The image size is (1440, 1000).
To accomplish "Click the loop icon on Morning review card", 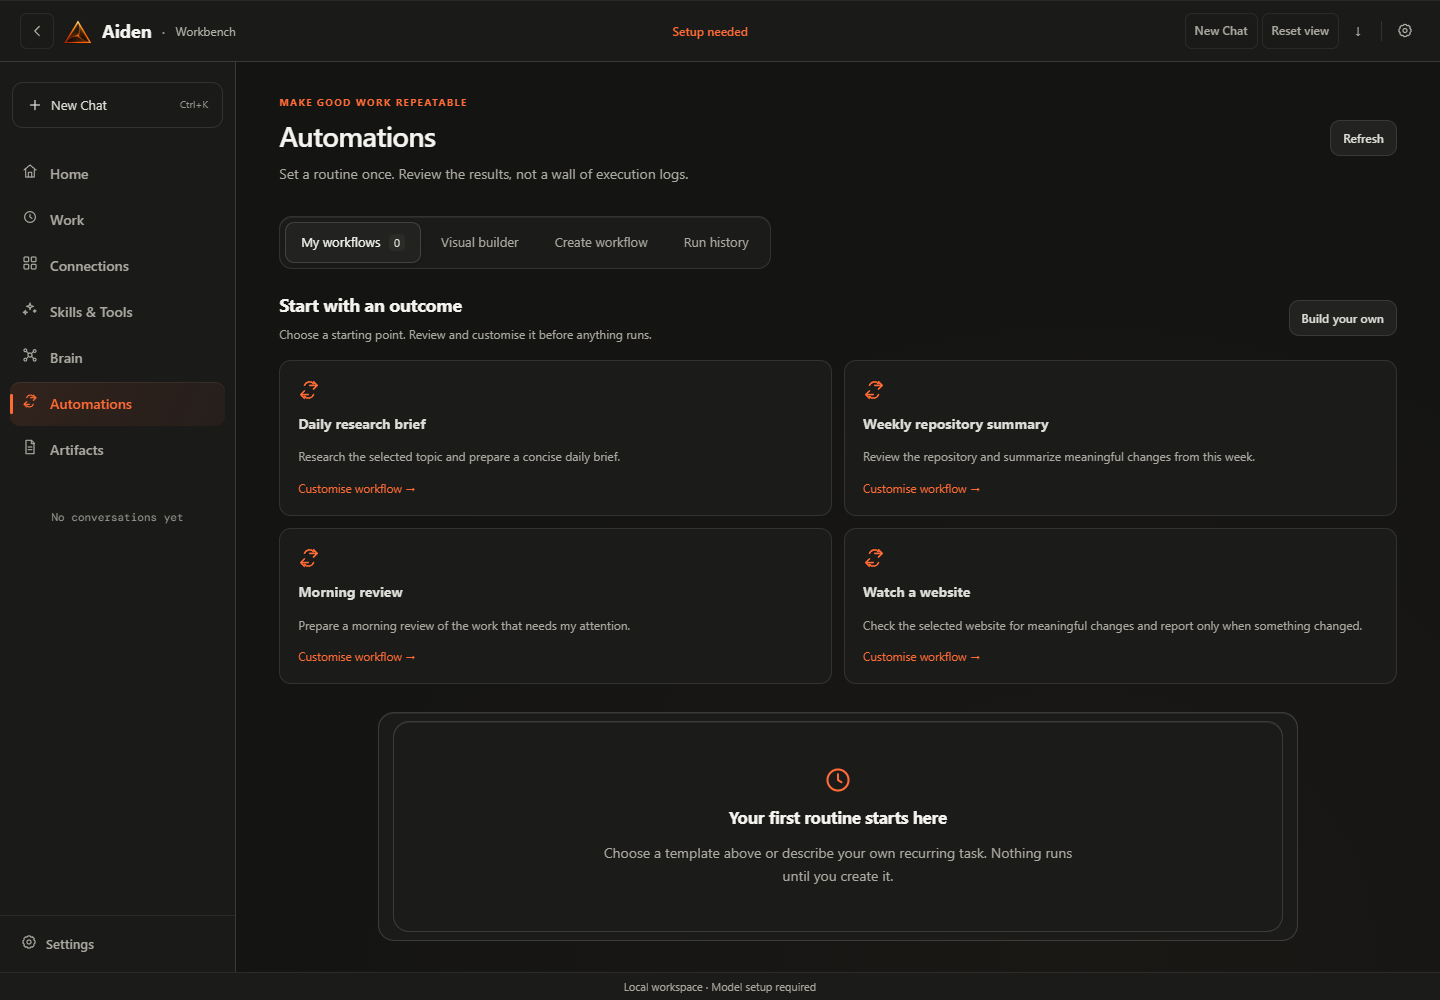I will (x=309, y=558).
